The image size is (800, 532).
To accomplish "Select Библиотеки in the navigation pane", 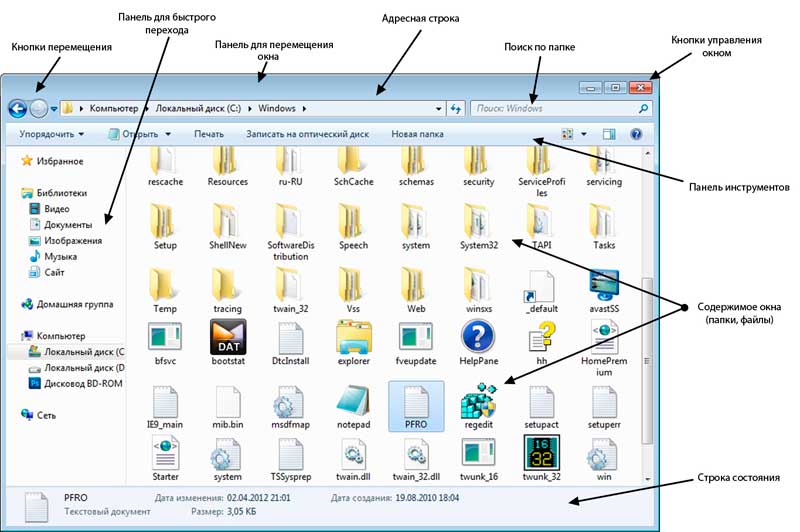I will (54, 193).
